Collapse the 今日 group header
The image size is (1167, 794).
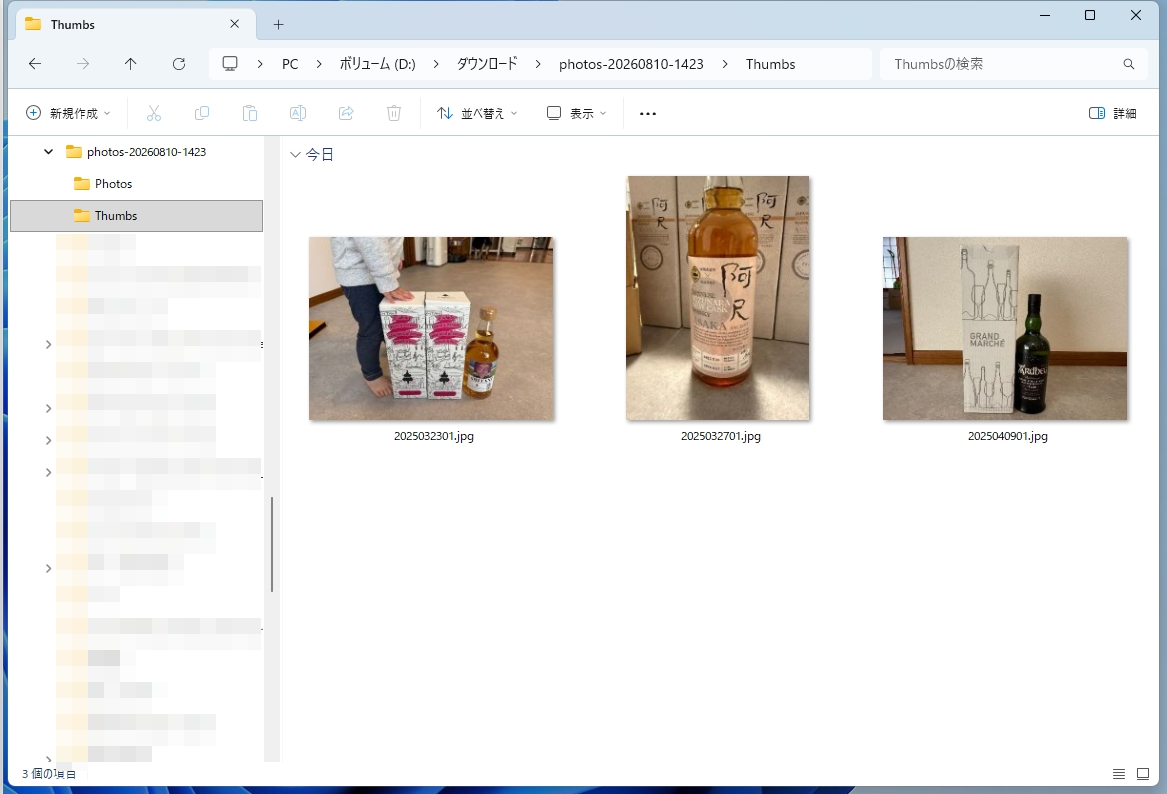point(295,155)
